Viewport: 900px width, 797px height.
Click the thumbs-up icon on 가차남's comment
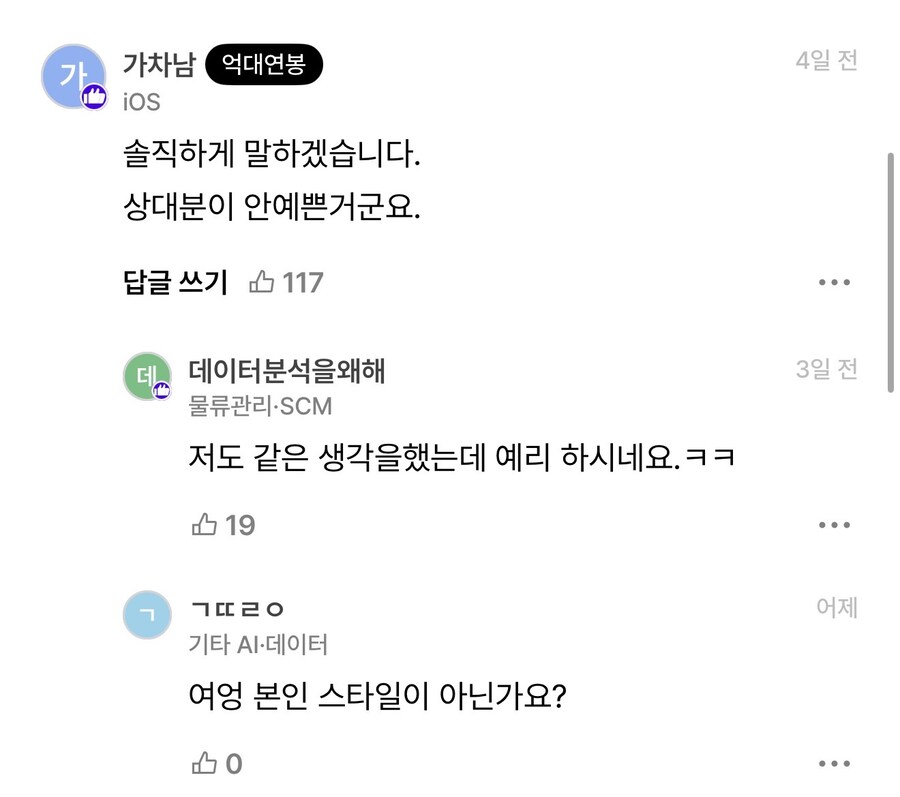(263, 281)
